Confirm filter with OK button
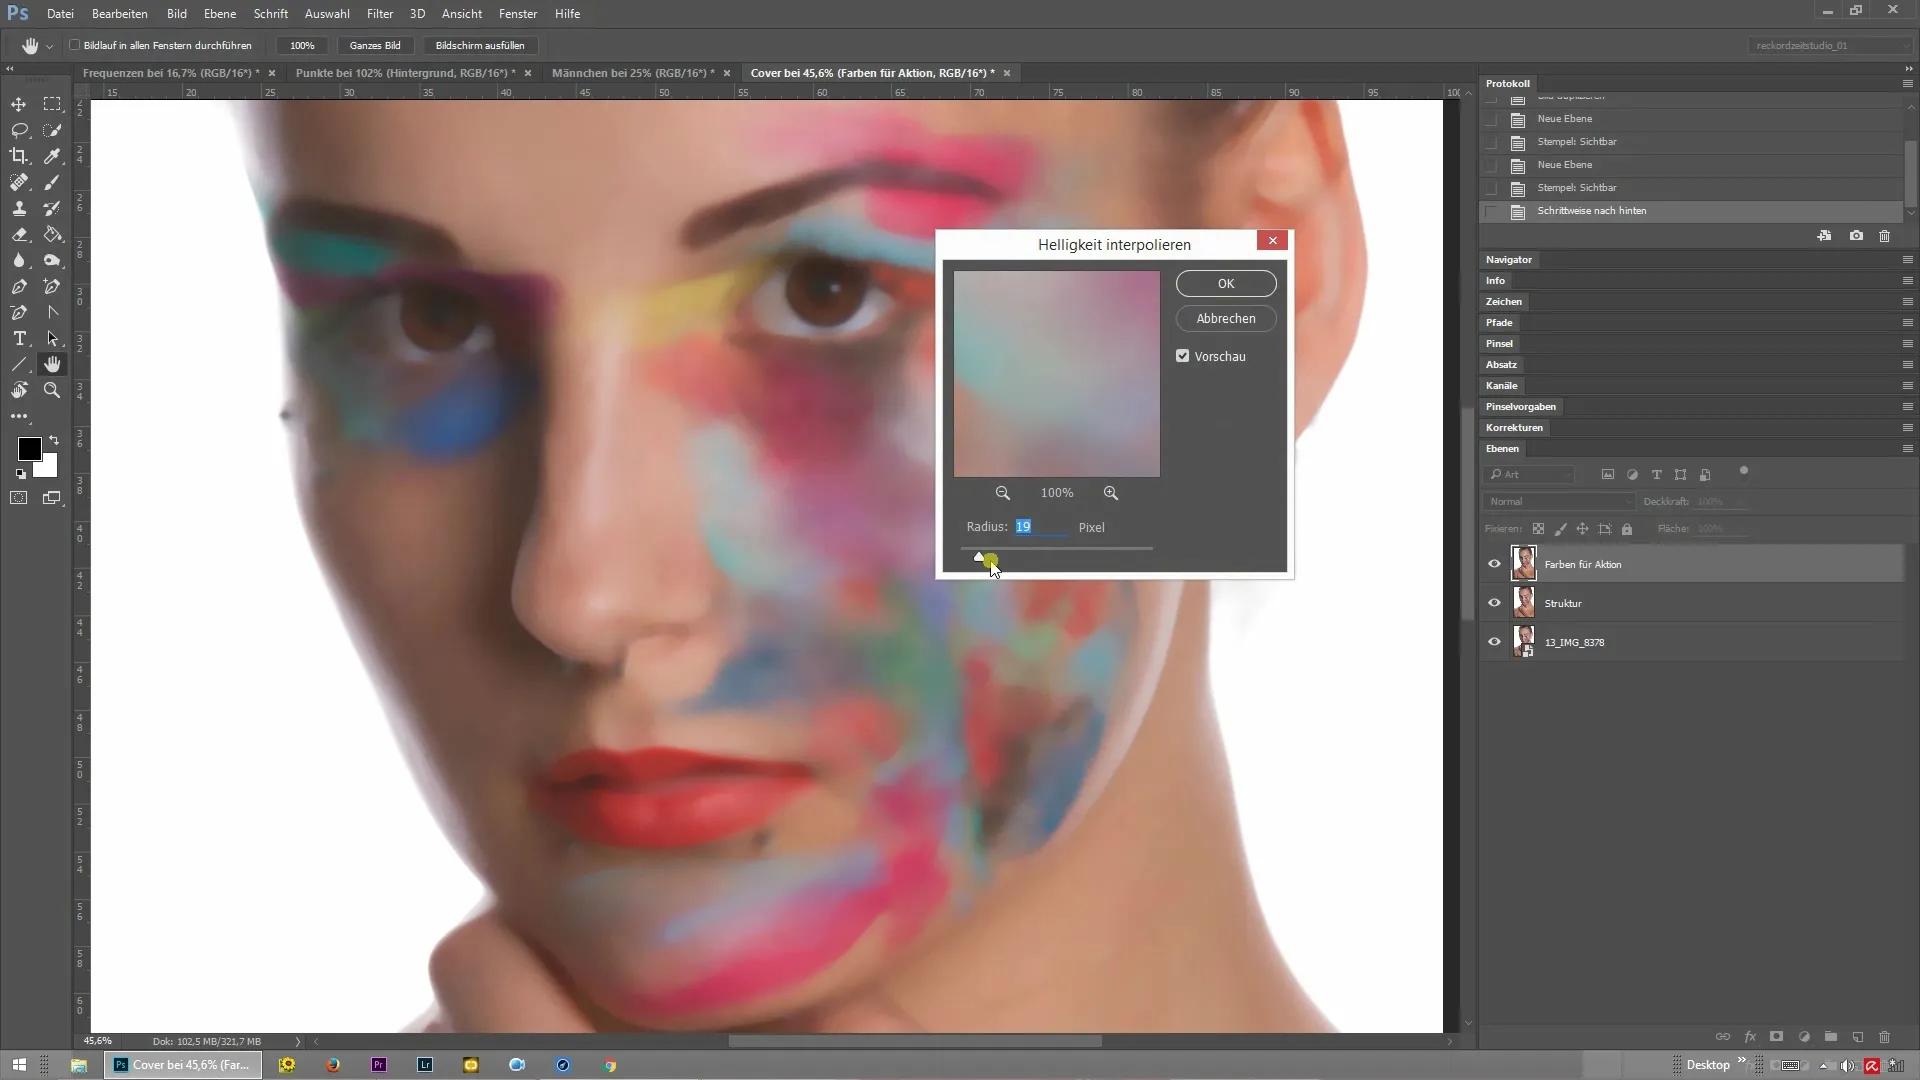This screenshot has width=1920, height=1080. point(1226,284)
